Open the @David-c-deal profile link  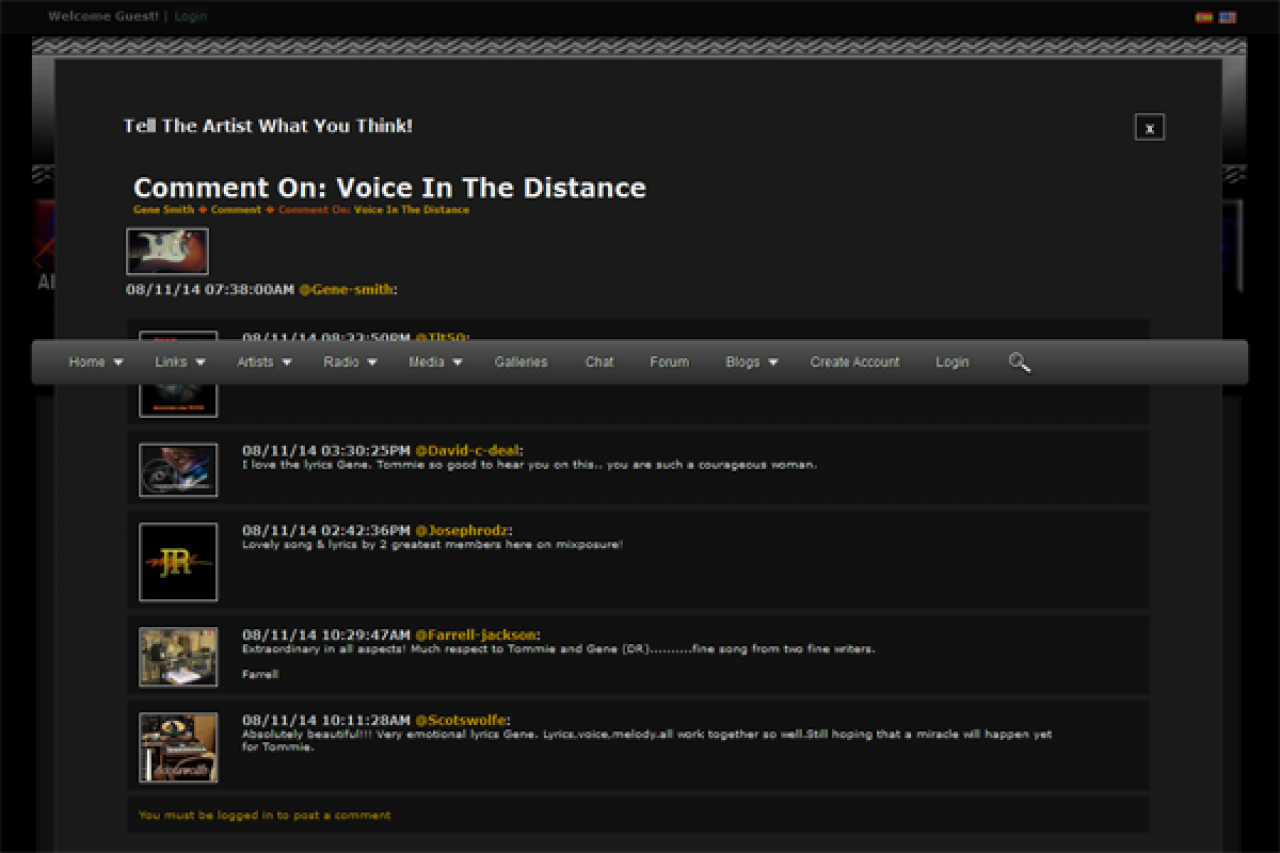467,450
